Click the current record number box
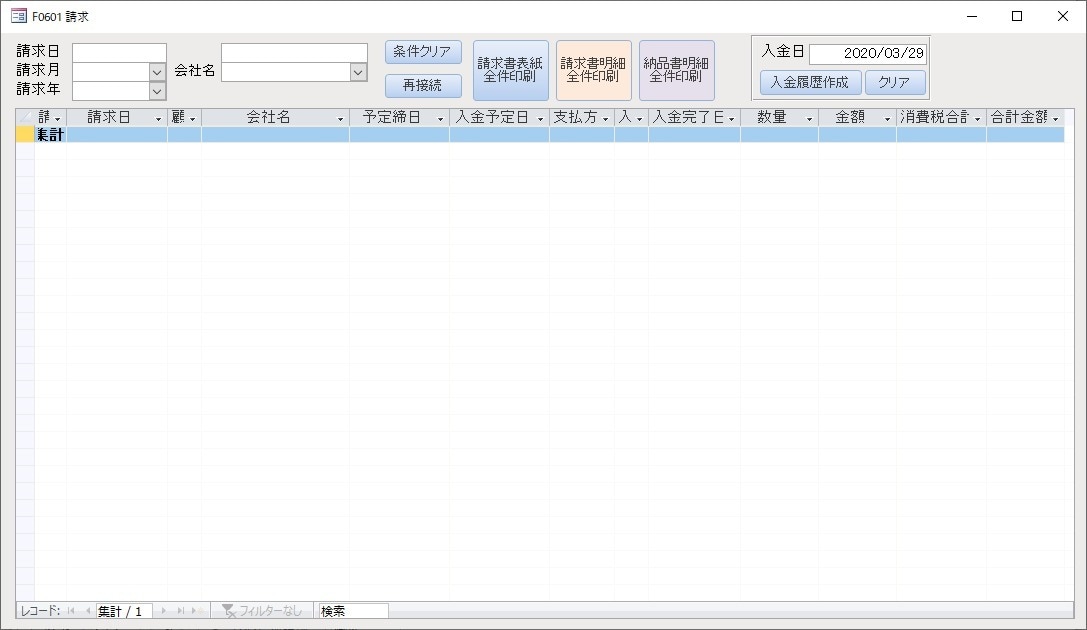The image size is (1087, 630). point(123,611)
